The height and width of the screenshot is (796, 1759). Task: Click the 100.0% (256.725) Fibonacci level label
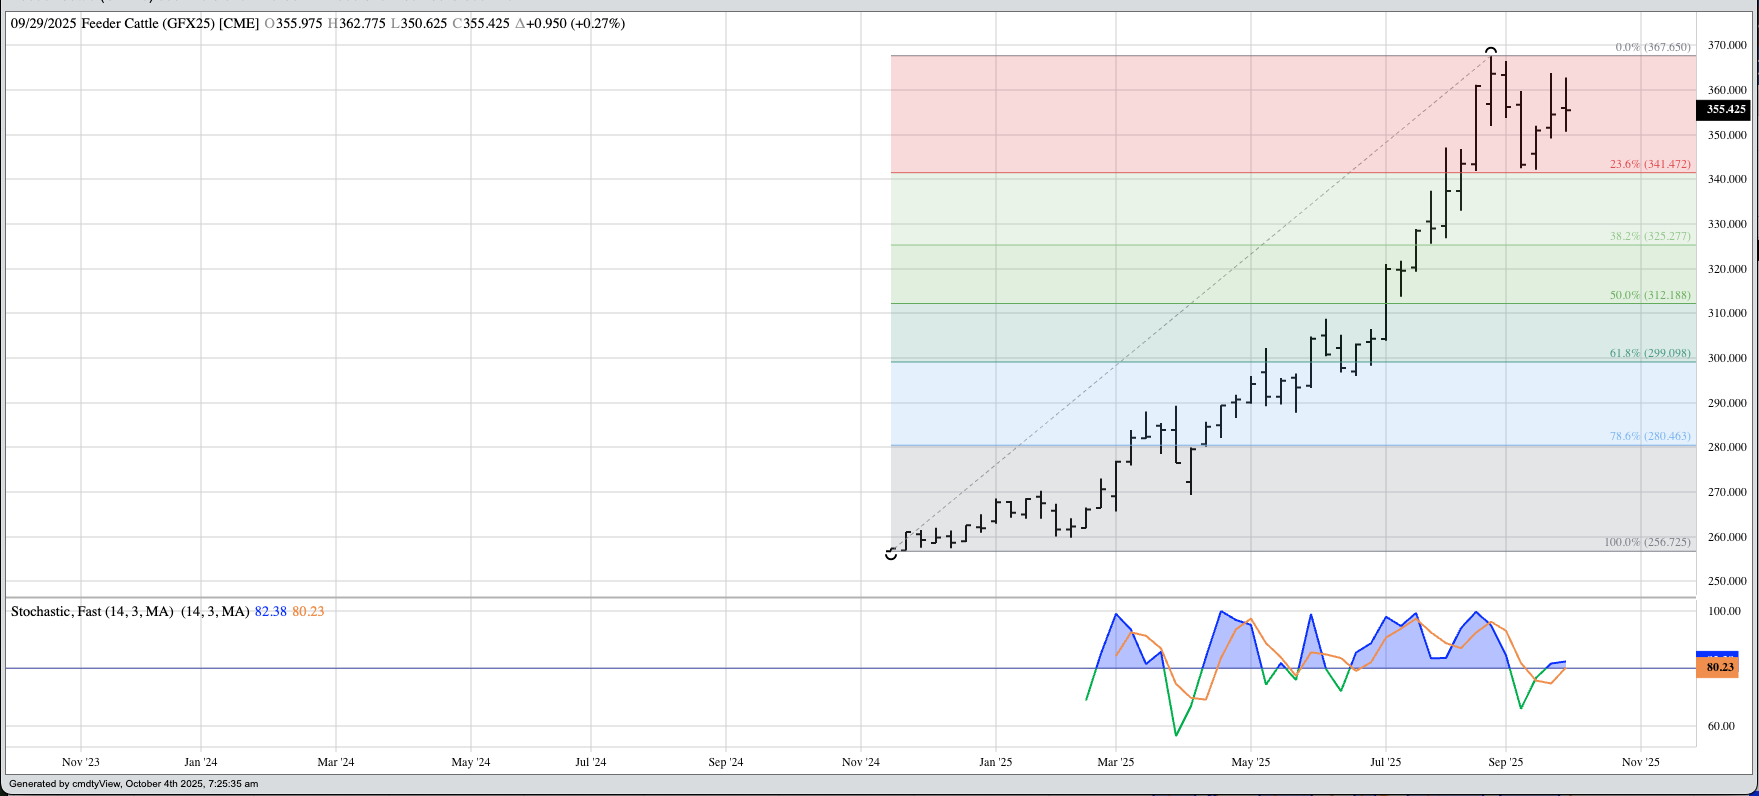point(1646,542)
